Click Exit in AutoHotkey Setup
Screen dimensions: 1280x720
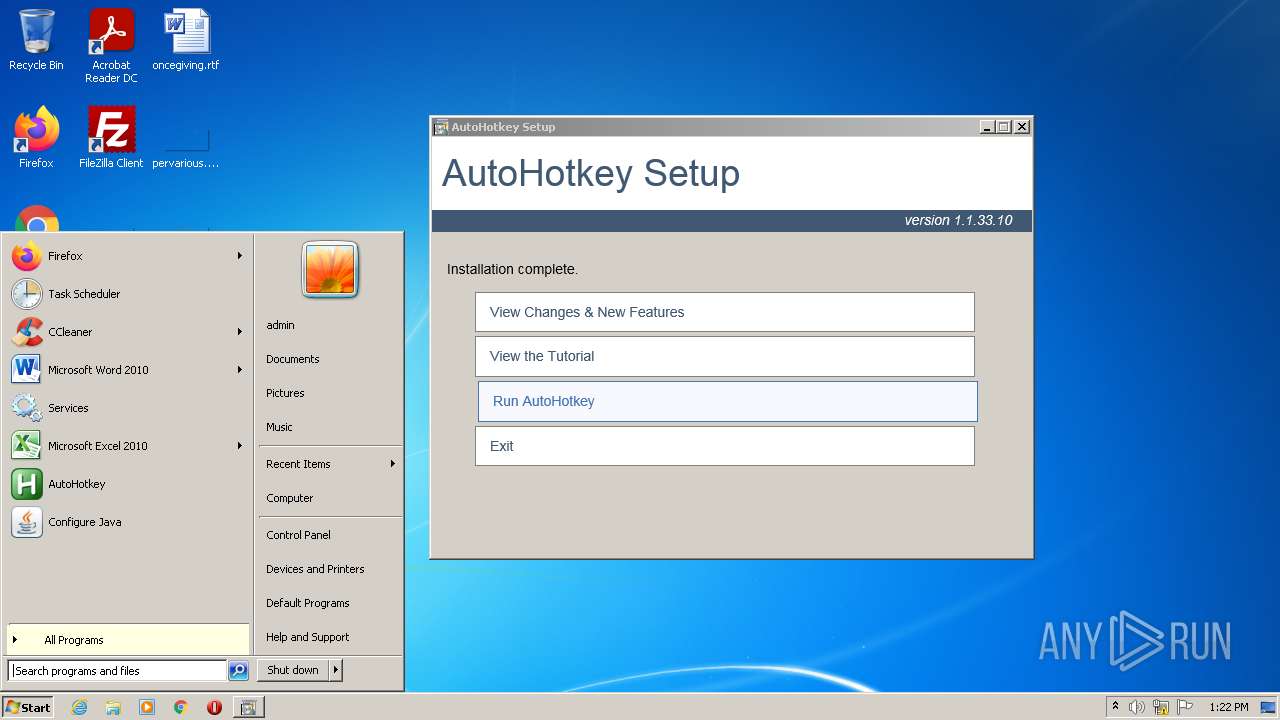(725, 446)
